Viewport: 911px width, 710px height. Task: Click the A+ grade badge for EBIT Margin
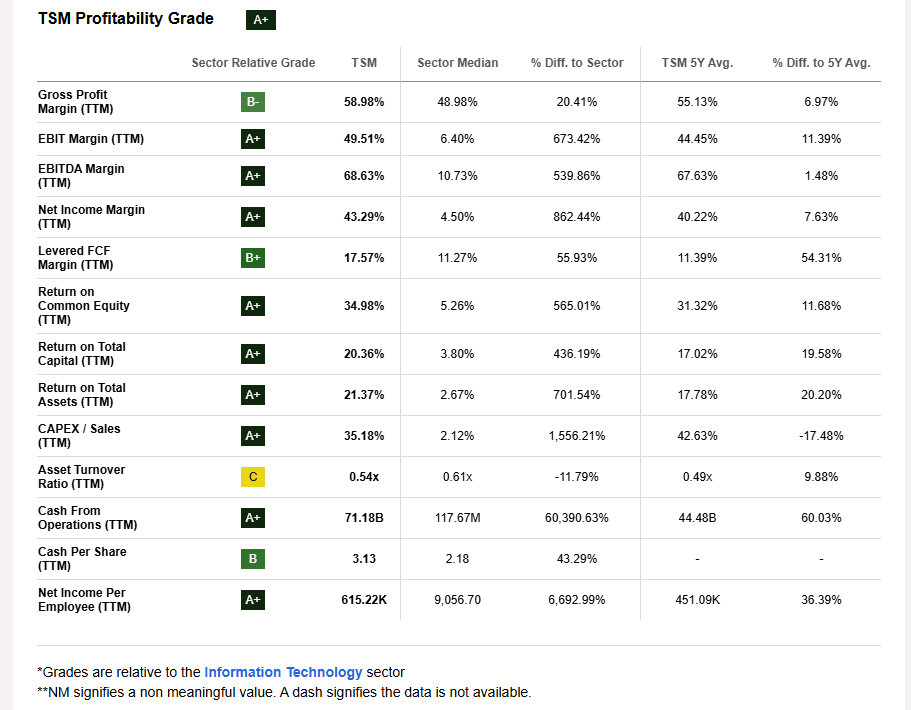[x=253, y=139]
